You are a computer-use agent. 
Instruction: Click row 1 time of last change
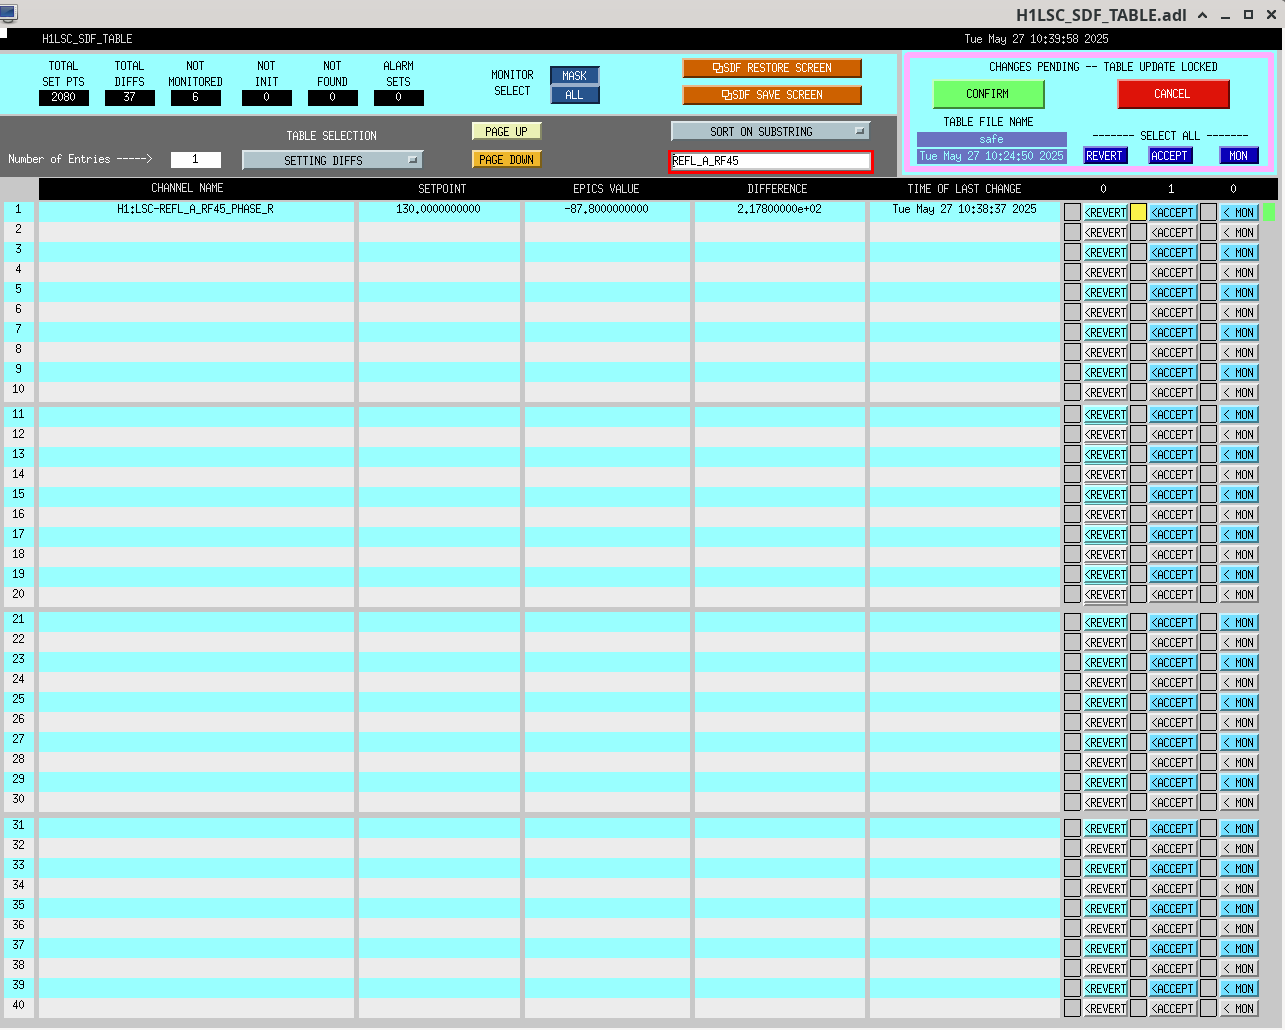pos(964,209)
